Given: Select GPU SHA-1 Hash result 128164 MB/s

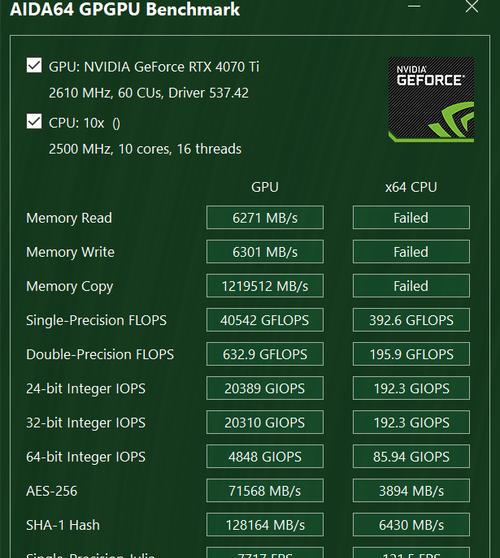Looking at the screenshot, I should pyautogui.click(x=265, y=525).
